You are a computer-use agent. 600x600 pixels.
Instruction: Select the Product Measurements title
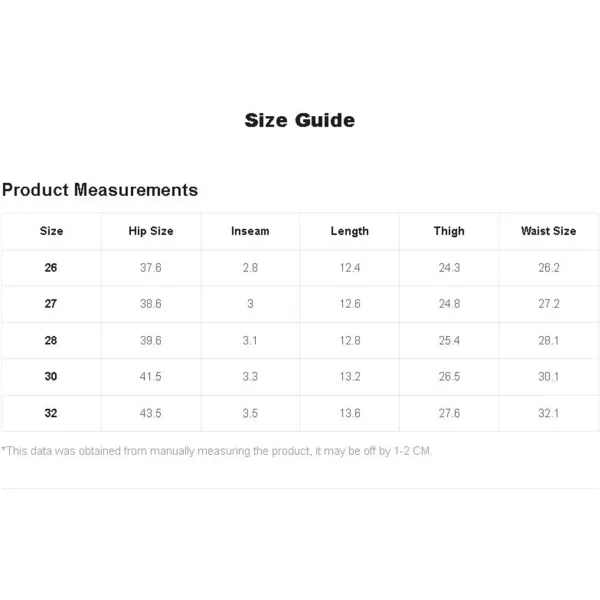100,190
